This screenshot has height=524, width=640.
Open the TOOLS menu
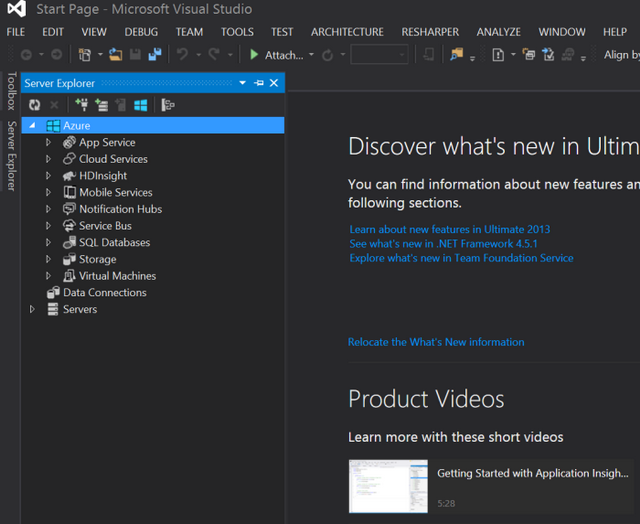pos(237,32)
